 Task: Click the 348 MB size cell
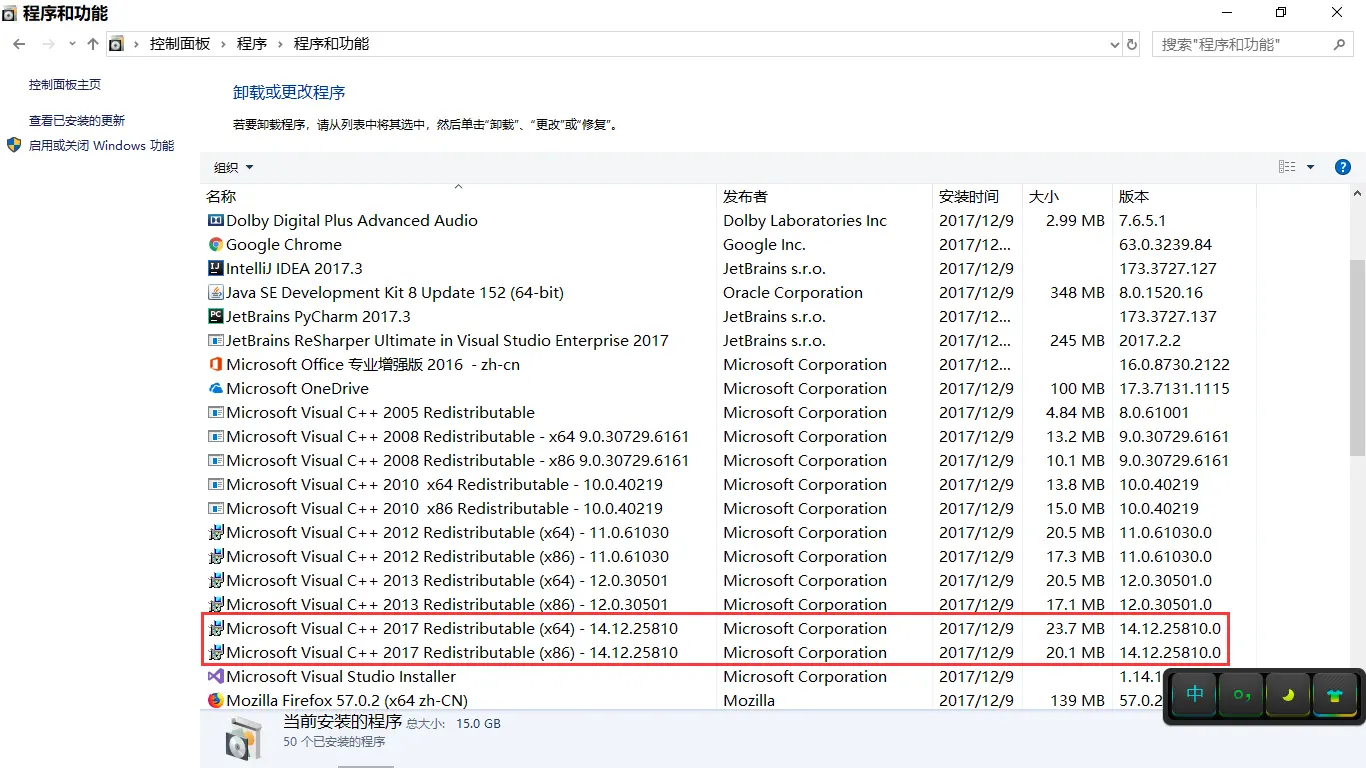1077,292
